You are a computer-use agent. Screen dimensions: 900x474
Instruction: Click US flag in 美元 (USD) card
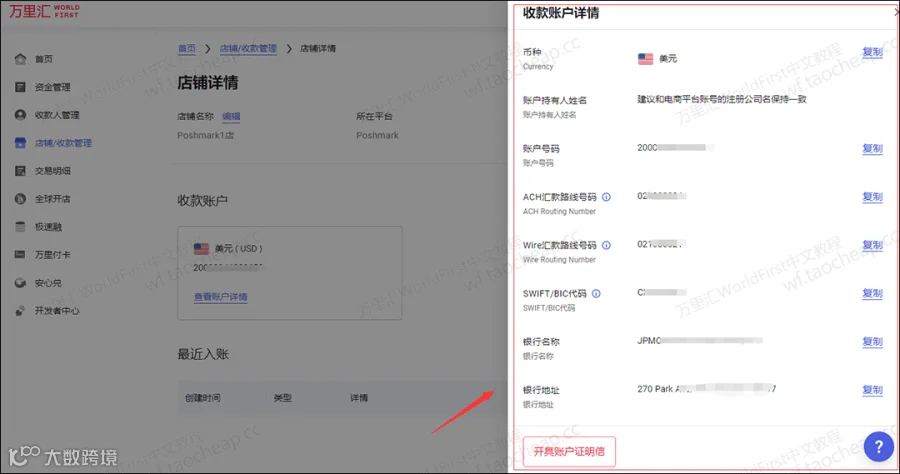[x=201, y=248]
